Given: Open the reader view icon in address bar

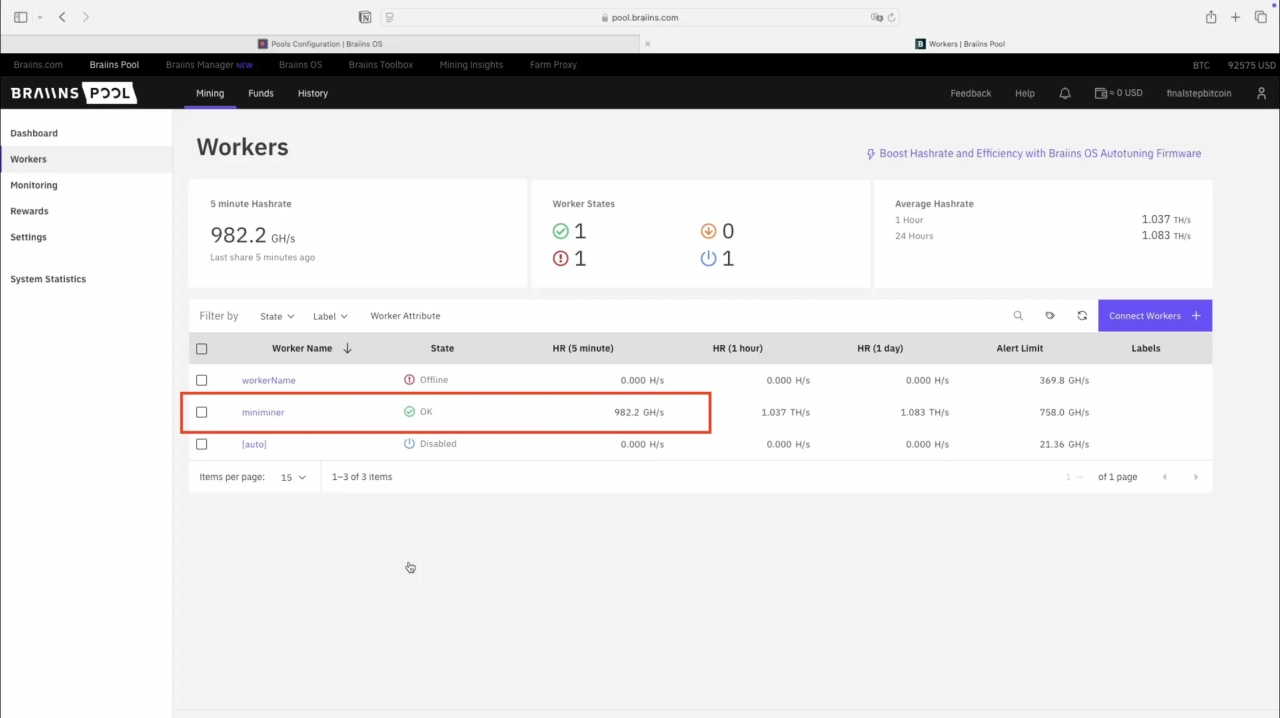Looking at the screenshot, I should click(x=390, y=17).
